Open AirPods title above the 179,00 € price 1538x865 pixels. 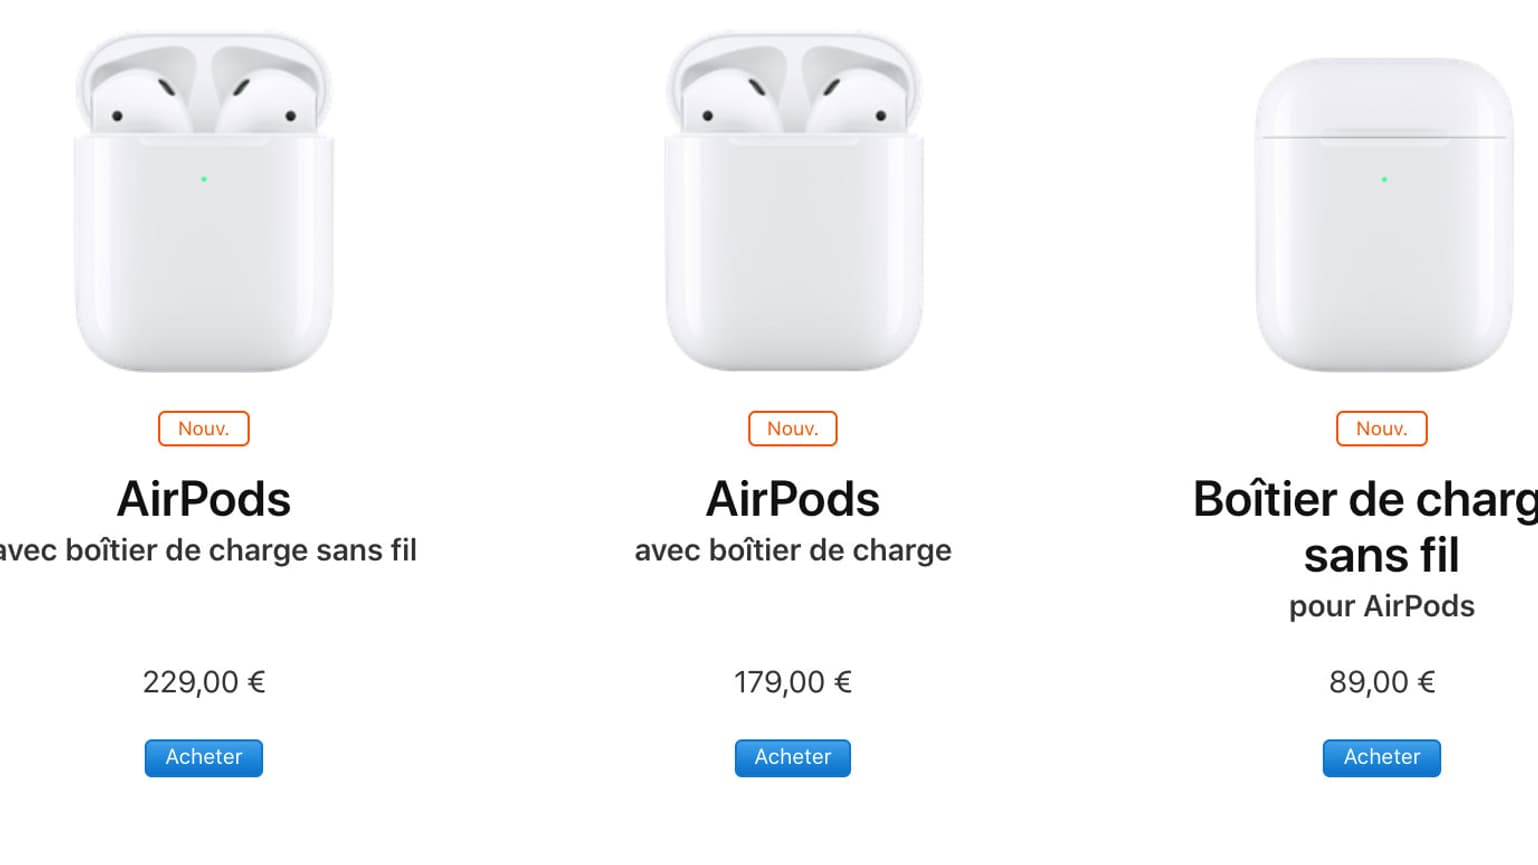[x=793, y=499]
